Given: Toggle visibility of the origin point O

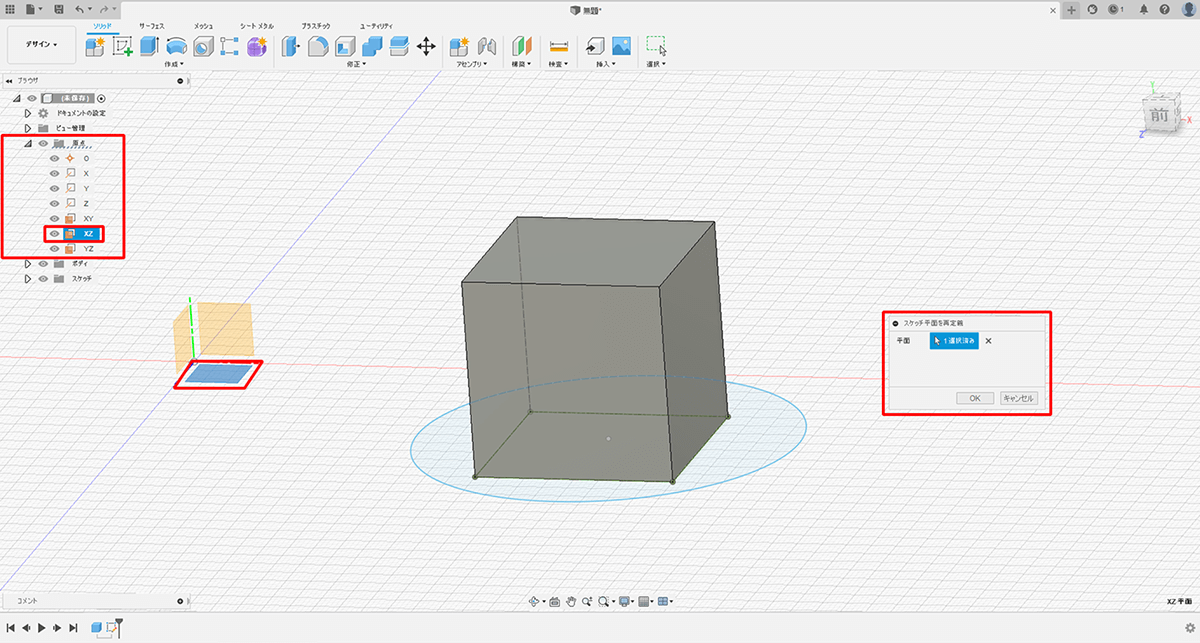Looking at the screenshot, I should [55, 158].
